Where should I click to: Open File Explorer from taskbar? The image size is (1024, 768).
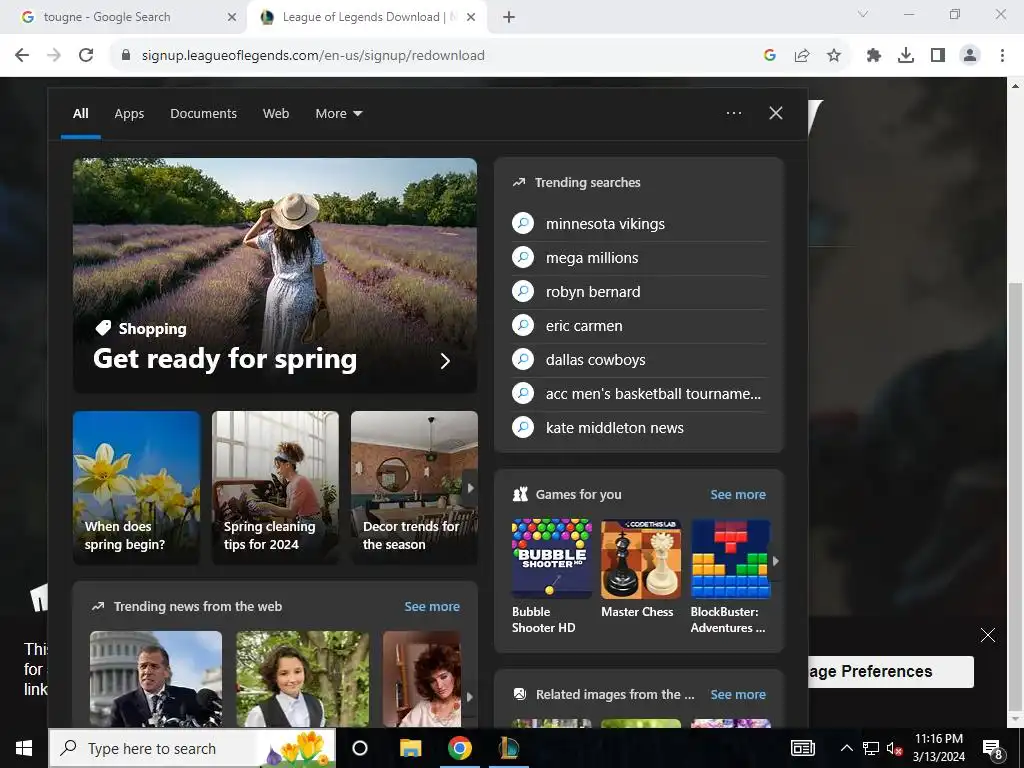click(x=410, y=748)
